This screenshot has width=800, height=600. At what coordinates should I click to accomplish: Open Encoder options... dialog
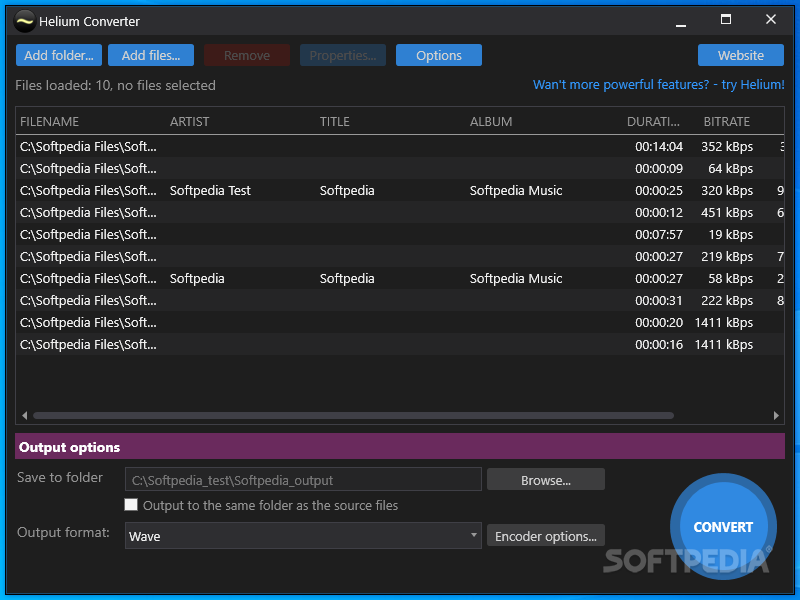coord(545,536)
